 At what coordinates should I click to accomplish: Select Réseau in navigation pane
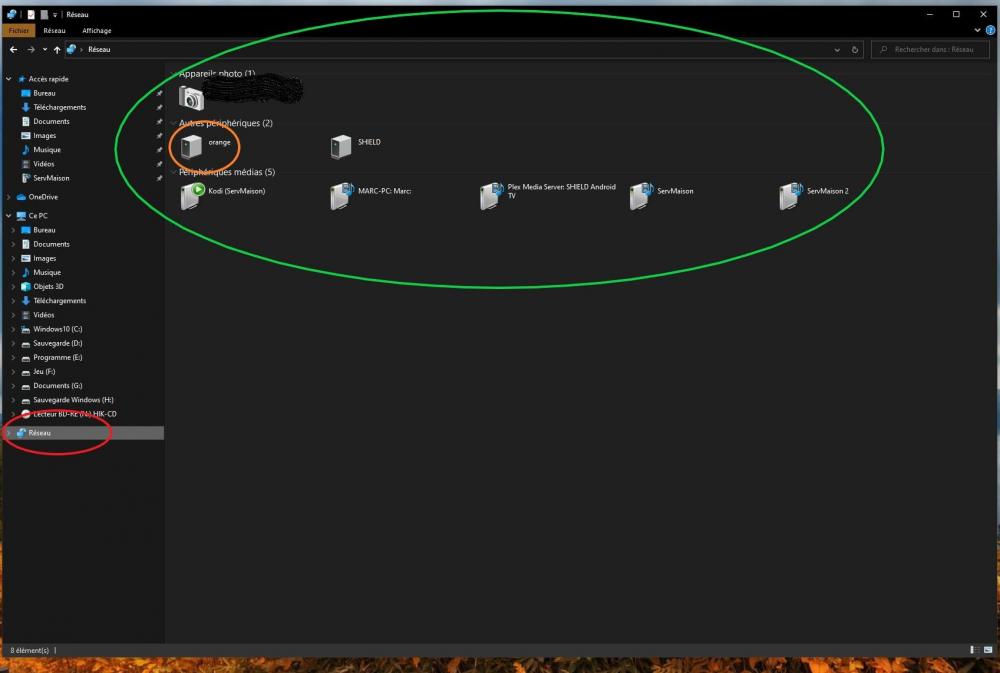(39, 433)
